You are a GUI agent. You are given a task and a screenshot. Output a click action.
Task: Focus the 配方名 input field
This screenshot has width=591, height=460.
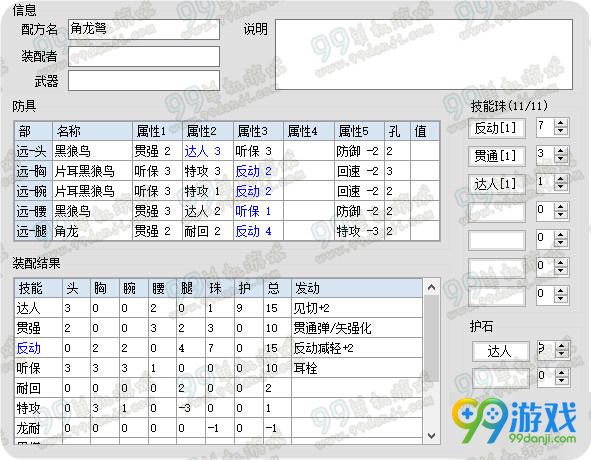tap(144, 29)
